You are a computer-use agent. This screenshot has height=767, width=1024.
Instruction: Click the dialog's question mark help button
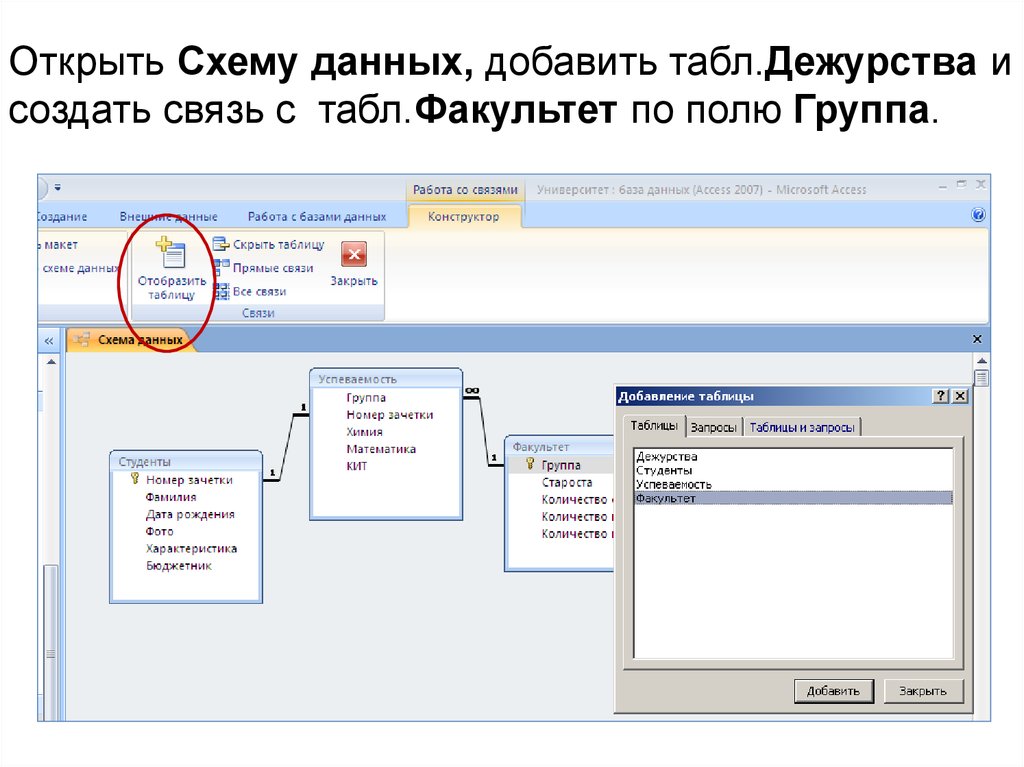coord(941,396)
